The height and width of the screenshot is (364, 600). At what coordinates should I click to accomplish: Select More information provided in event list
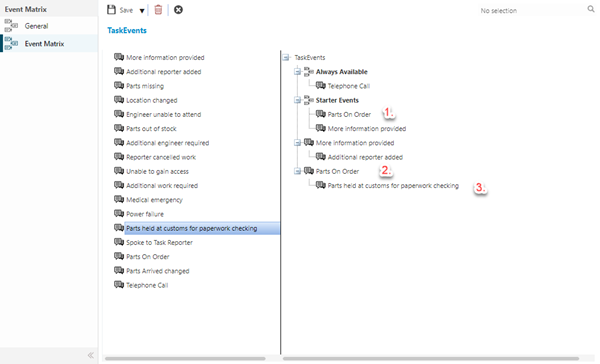(165, 57)
